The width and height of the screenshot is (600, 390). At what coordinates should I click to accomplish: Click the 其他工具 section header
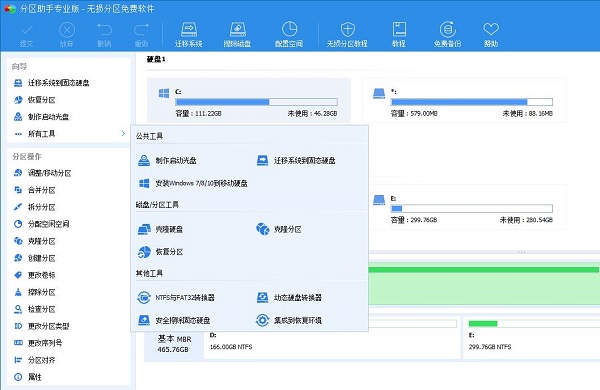tap(150, 273)
